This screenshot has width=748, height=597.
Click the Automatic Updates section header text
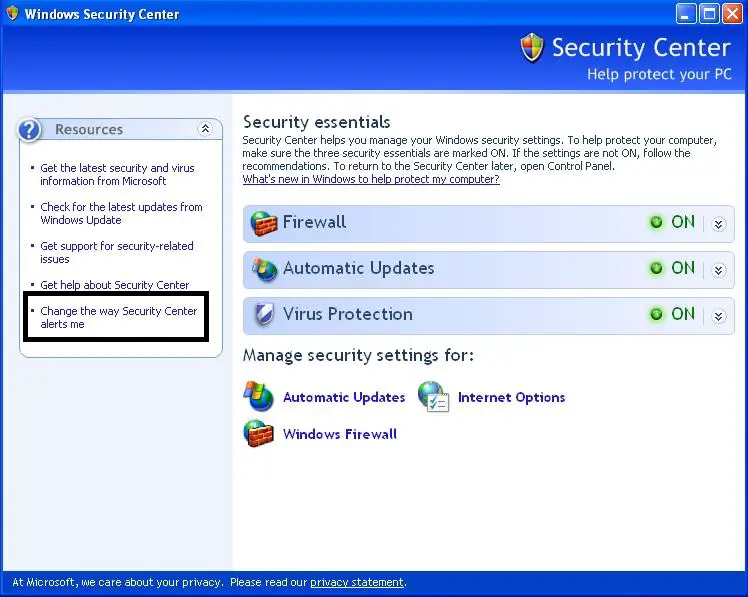[359, 268]
